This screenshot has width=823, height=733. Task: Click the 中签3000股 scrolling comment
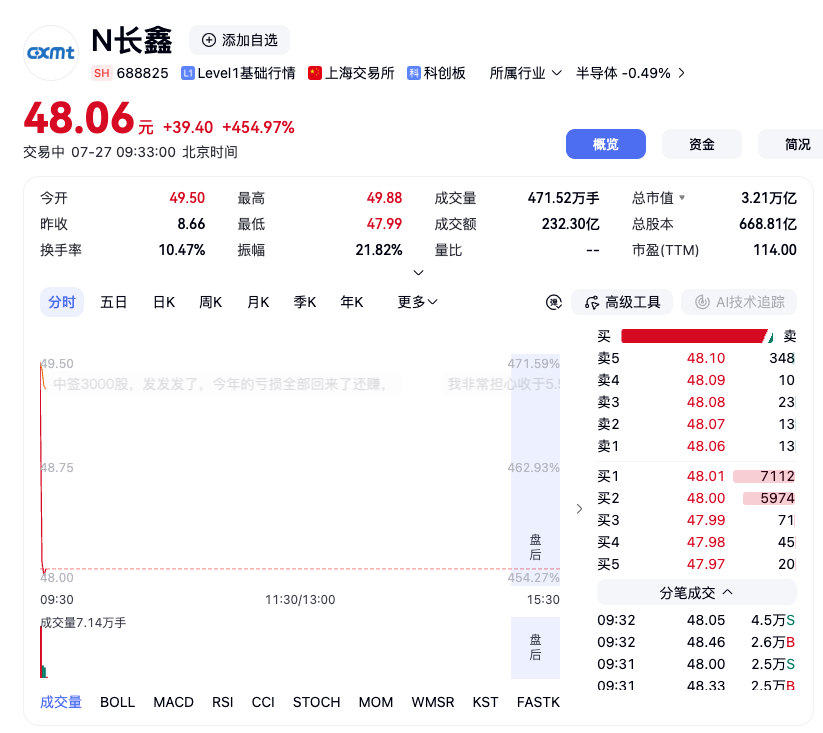coord(220,384)
